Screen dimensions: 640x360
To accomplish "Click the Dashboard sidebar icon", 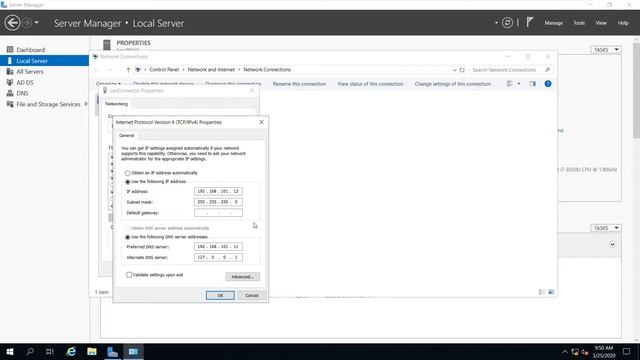I will [x=10, y=49].
